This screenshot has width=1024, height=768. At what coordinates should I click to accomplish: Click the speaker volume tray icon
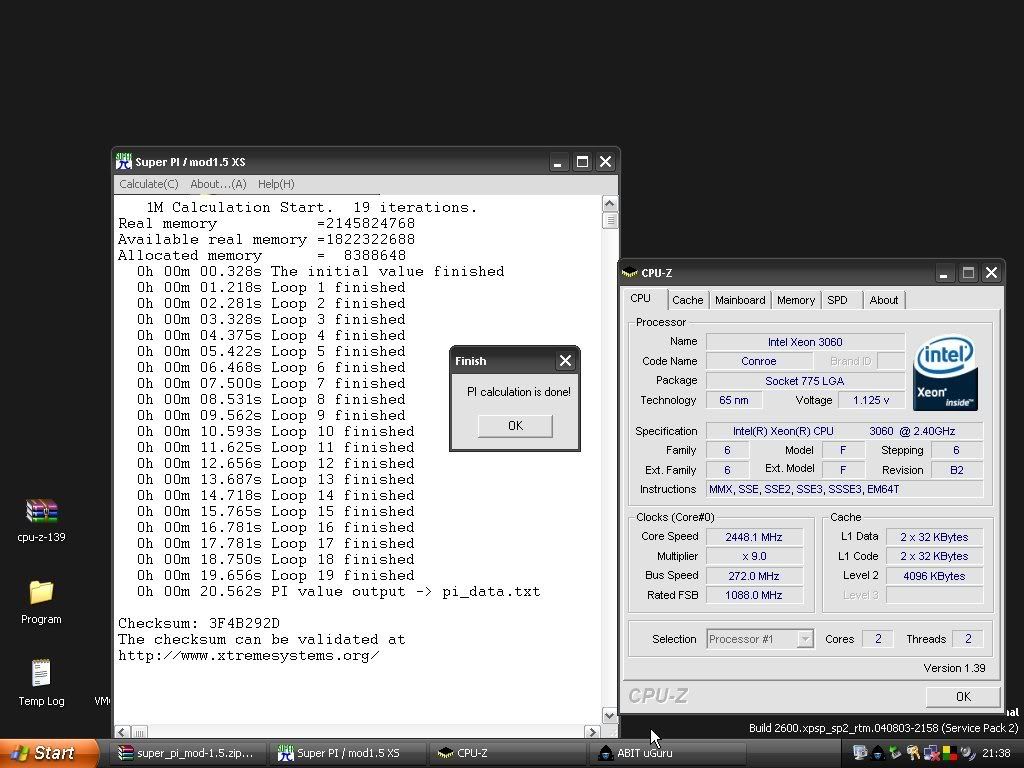[967, 753]
